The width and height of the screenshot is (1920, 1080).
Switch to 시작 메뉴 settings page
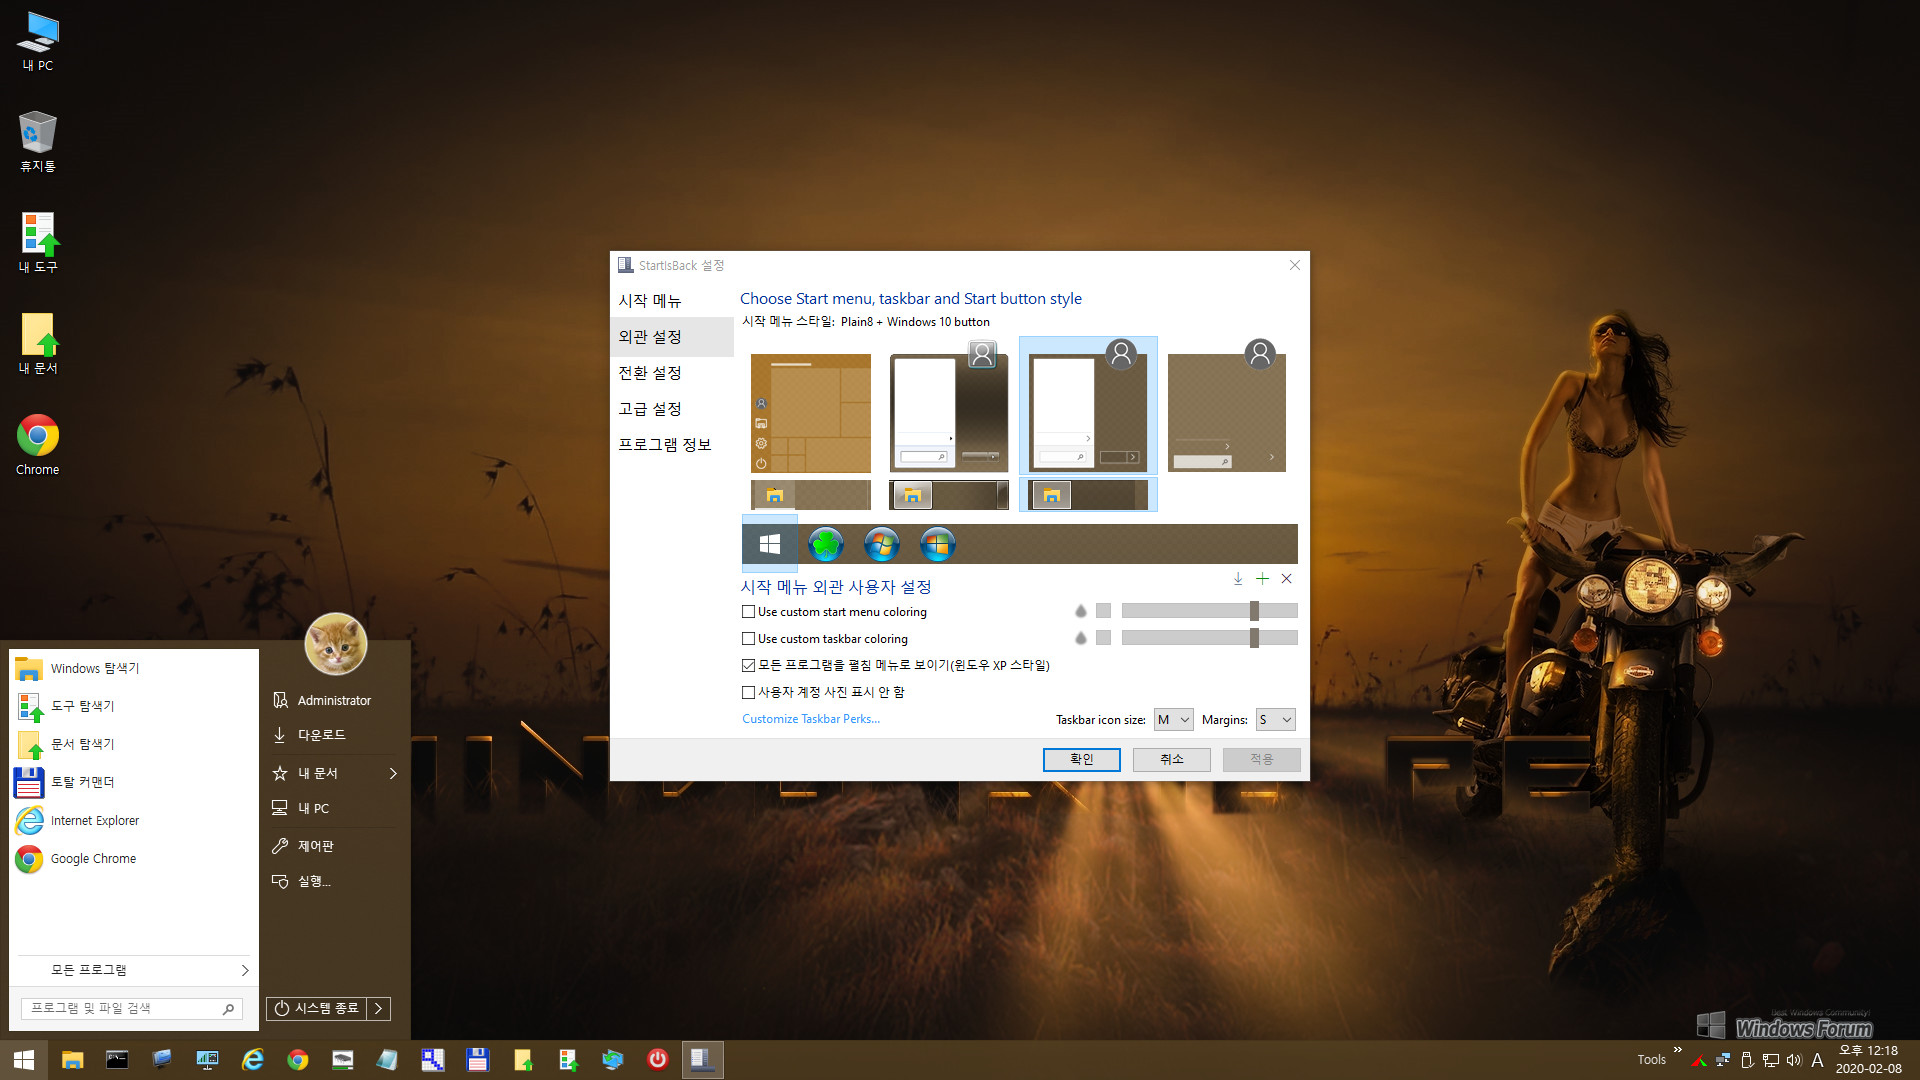tap(672, 301)
